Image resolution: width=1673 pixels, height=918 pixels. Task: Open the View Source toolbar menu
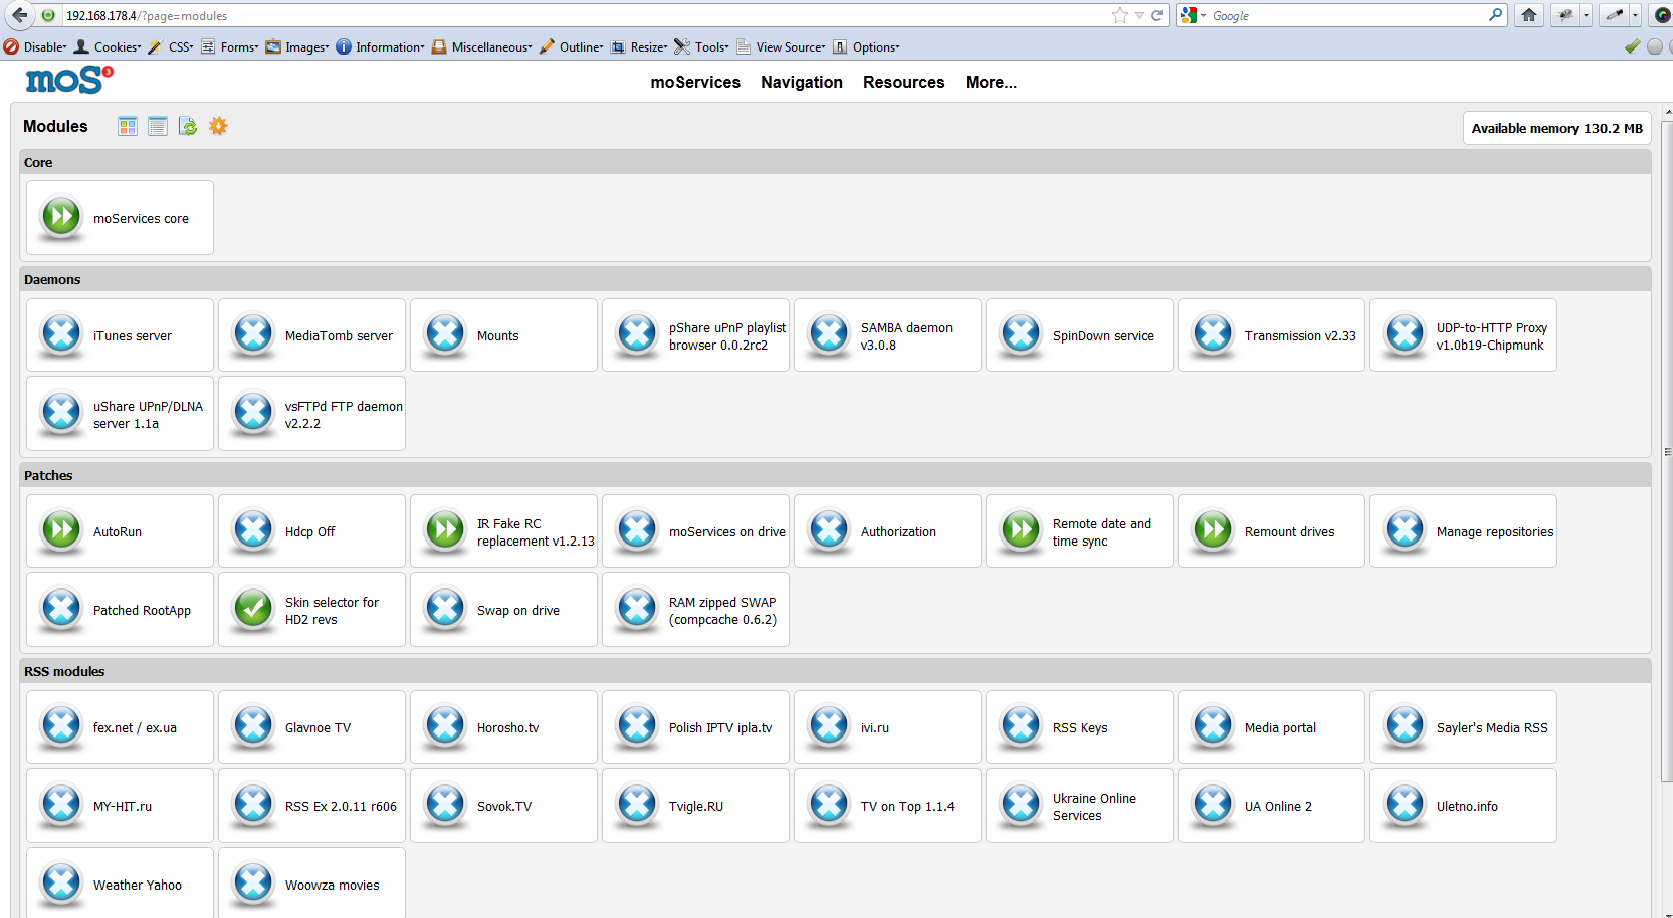(781, 47)
